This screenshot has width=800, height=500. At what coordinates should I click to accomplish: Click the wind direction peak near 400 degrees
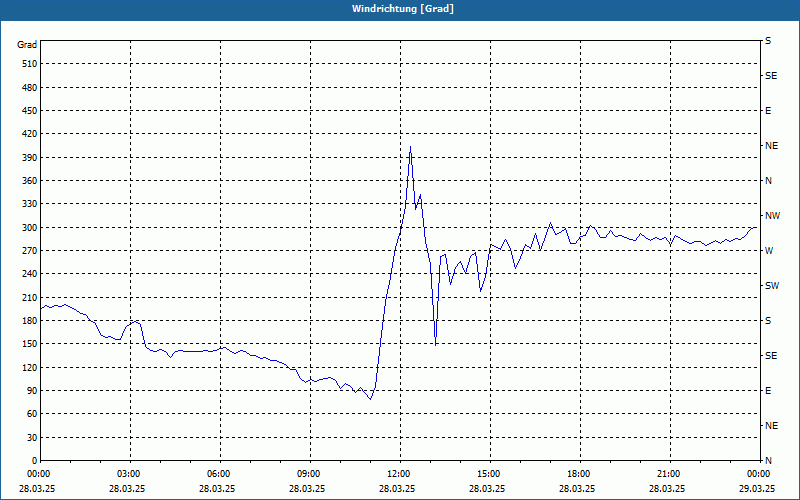[x=410, y=147]
